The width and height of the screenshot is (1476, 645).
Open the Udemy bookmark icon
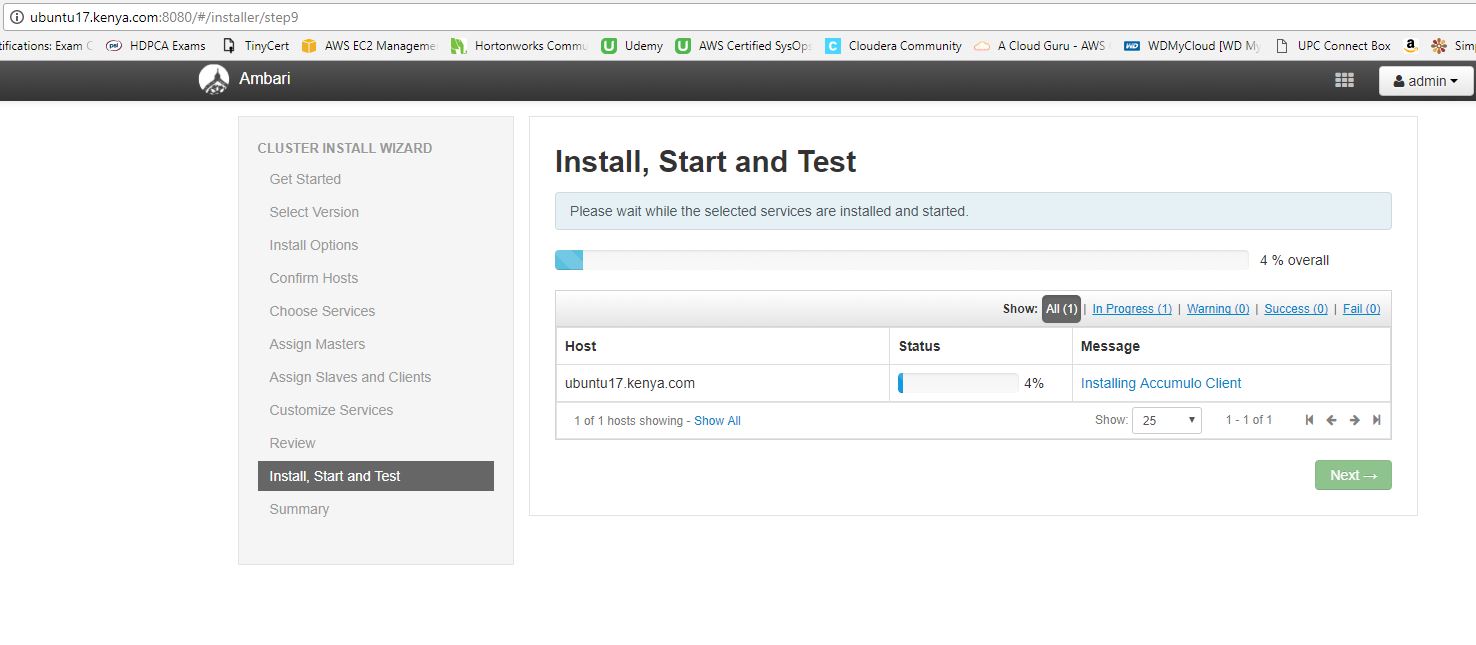[608, 45]
